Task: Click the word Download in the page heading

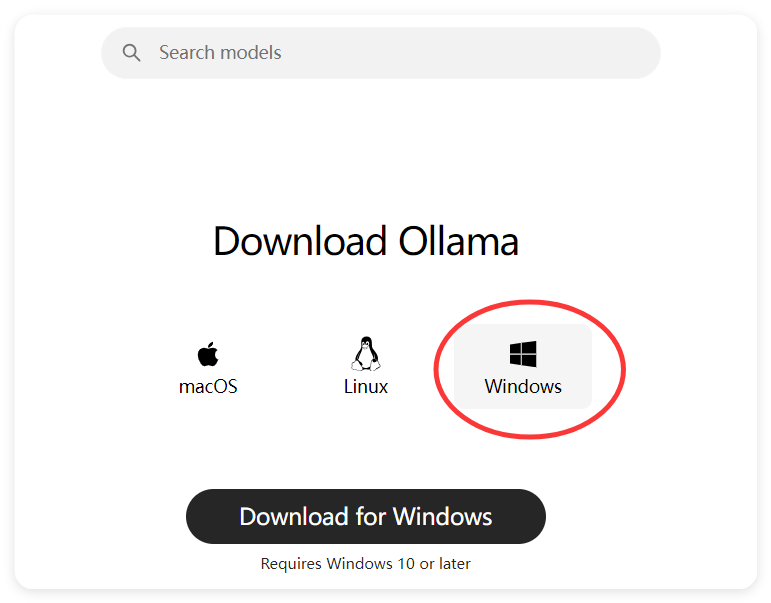Action: (300, 241)
